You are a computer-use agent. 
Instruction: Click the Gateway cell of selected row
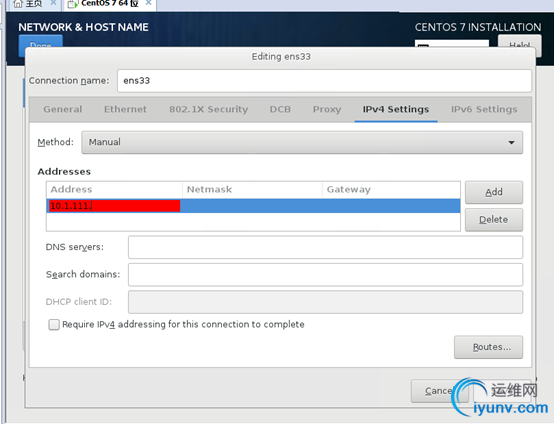(391, 206)
